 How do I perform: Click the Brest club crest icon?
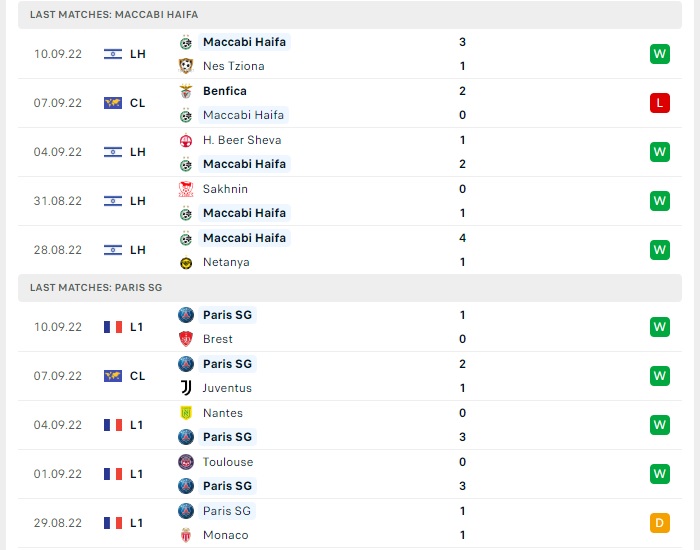[186, 339]
